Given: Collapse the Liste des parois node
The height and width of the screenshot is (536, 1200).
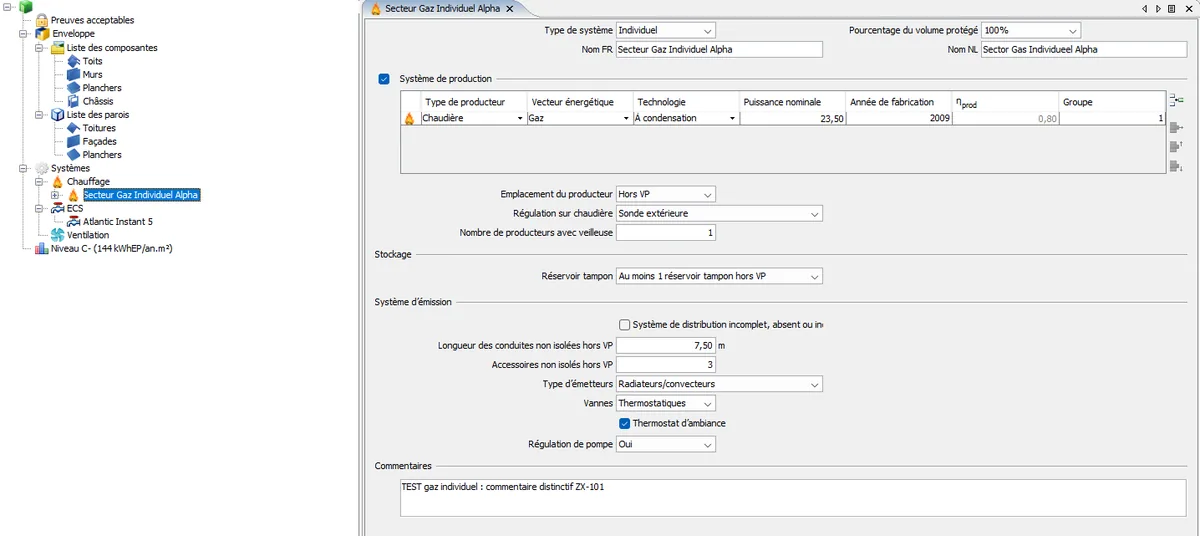Looking at the screenshot, I should [x=40, y=115].
